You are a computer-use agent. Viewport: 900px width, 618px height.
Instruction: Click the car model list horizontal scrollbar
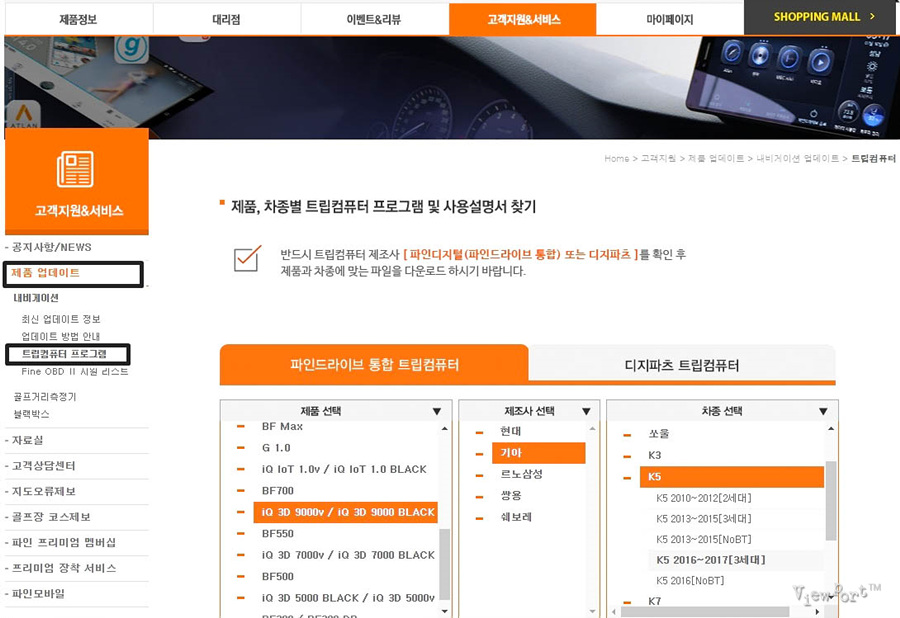(x=705, y=612)
